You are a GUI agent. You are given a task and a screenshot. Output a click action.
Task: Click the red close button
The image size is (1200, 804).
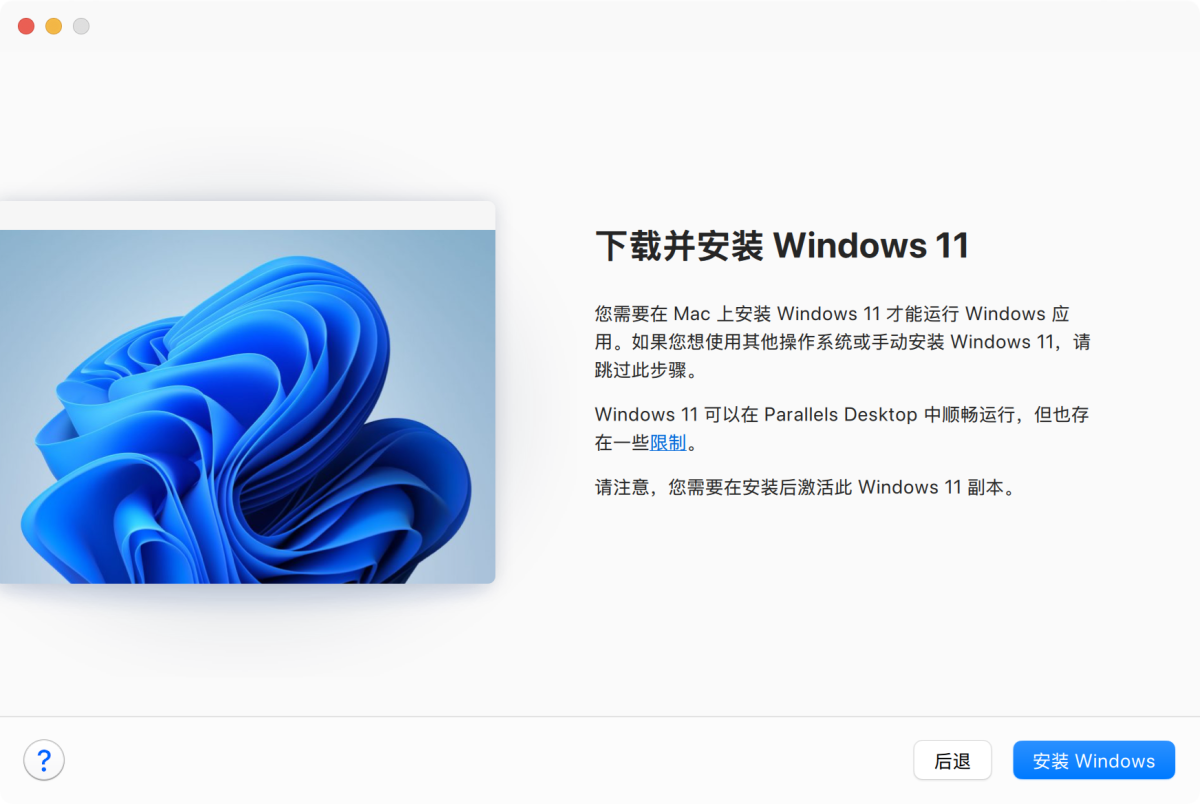(x=25, y=26)
